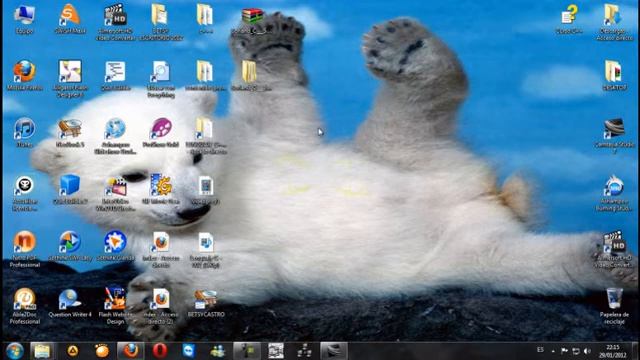640x360 pixels.
Task: Click the network tray icon
Action: [576, 351]
